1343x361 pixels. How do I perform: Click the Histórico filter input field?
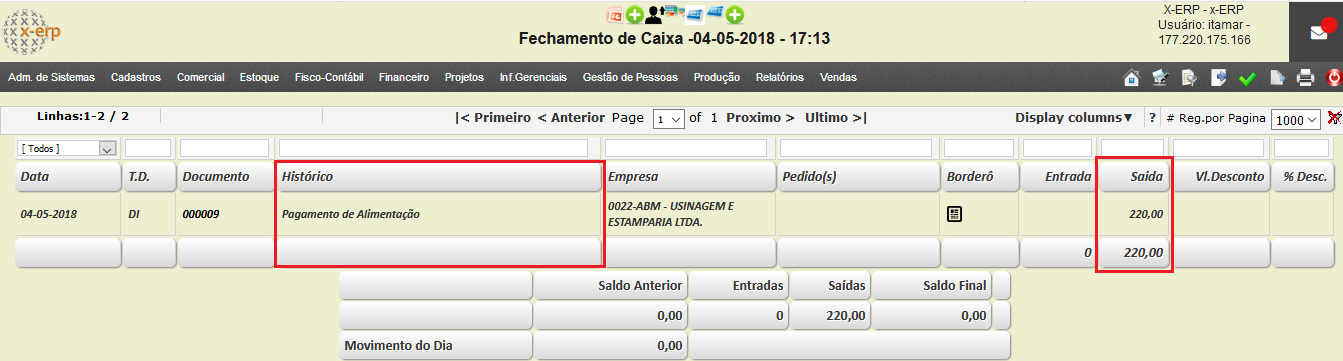point(439,148)
